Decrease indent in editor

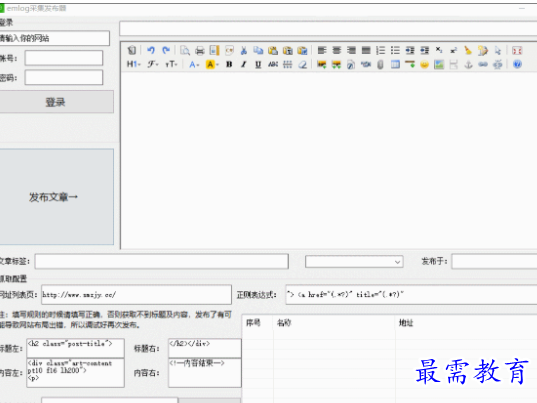pos(425,50)
